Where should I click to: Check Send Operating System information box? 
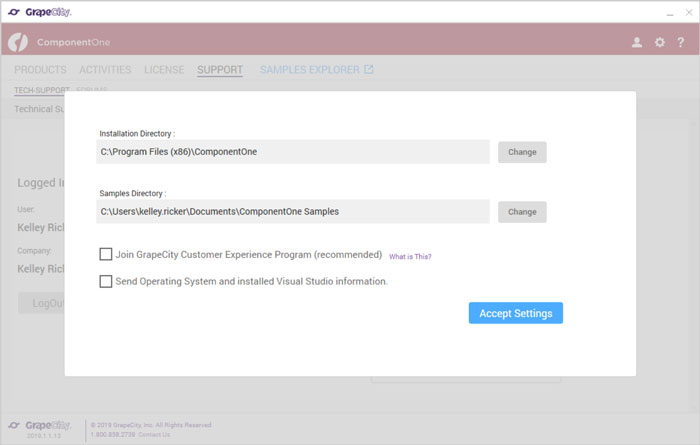106,281
